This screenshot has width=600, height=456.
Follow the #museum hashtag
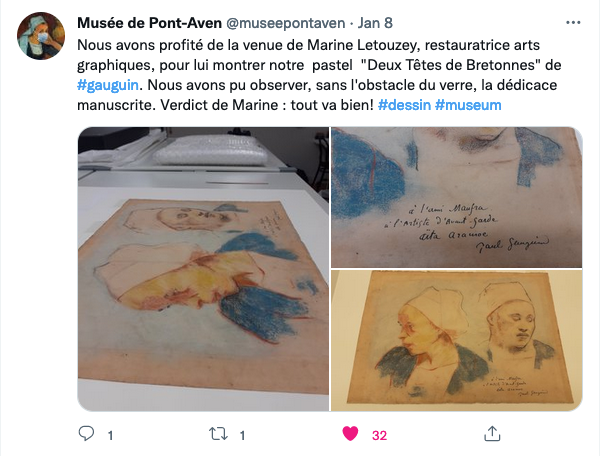(x=468, y=105)
